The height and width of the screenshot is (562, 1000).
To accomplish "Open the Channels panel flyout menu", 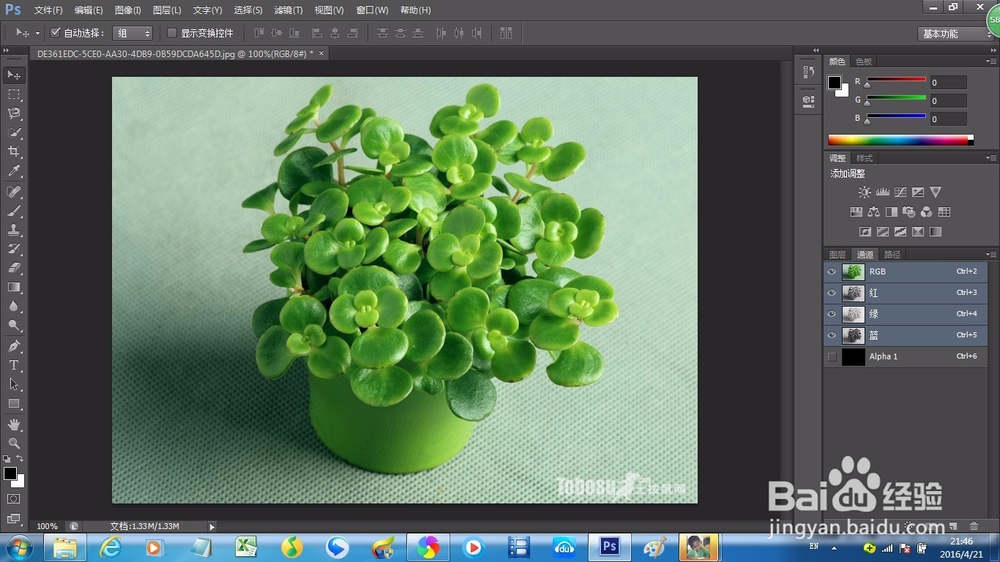I will 990,254.
